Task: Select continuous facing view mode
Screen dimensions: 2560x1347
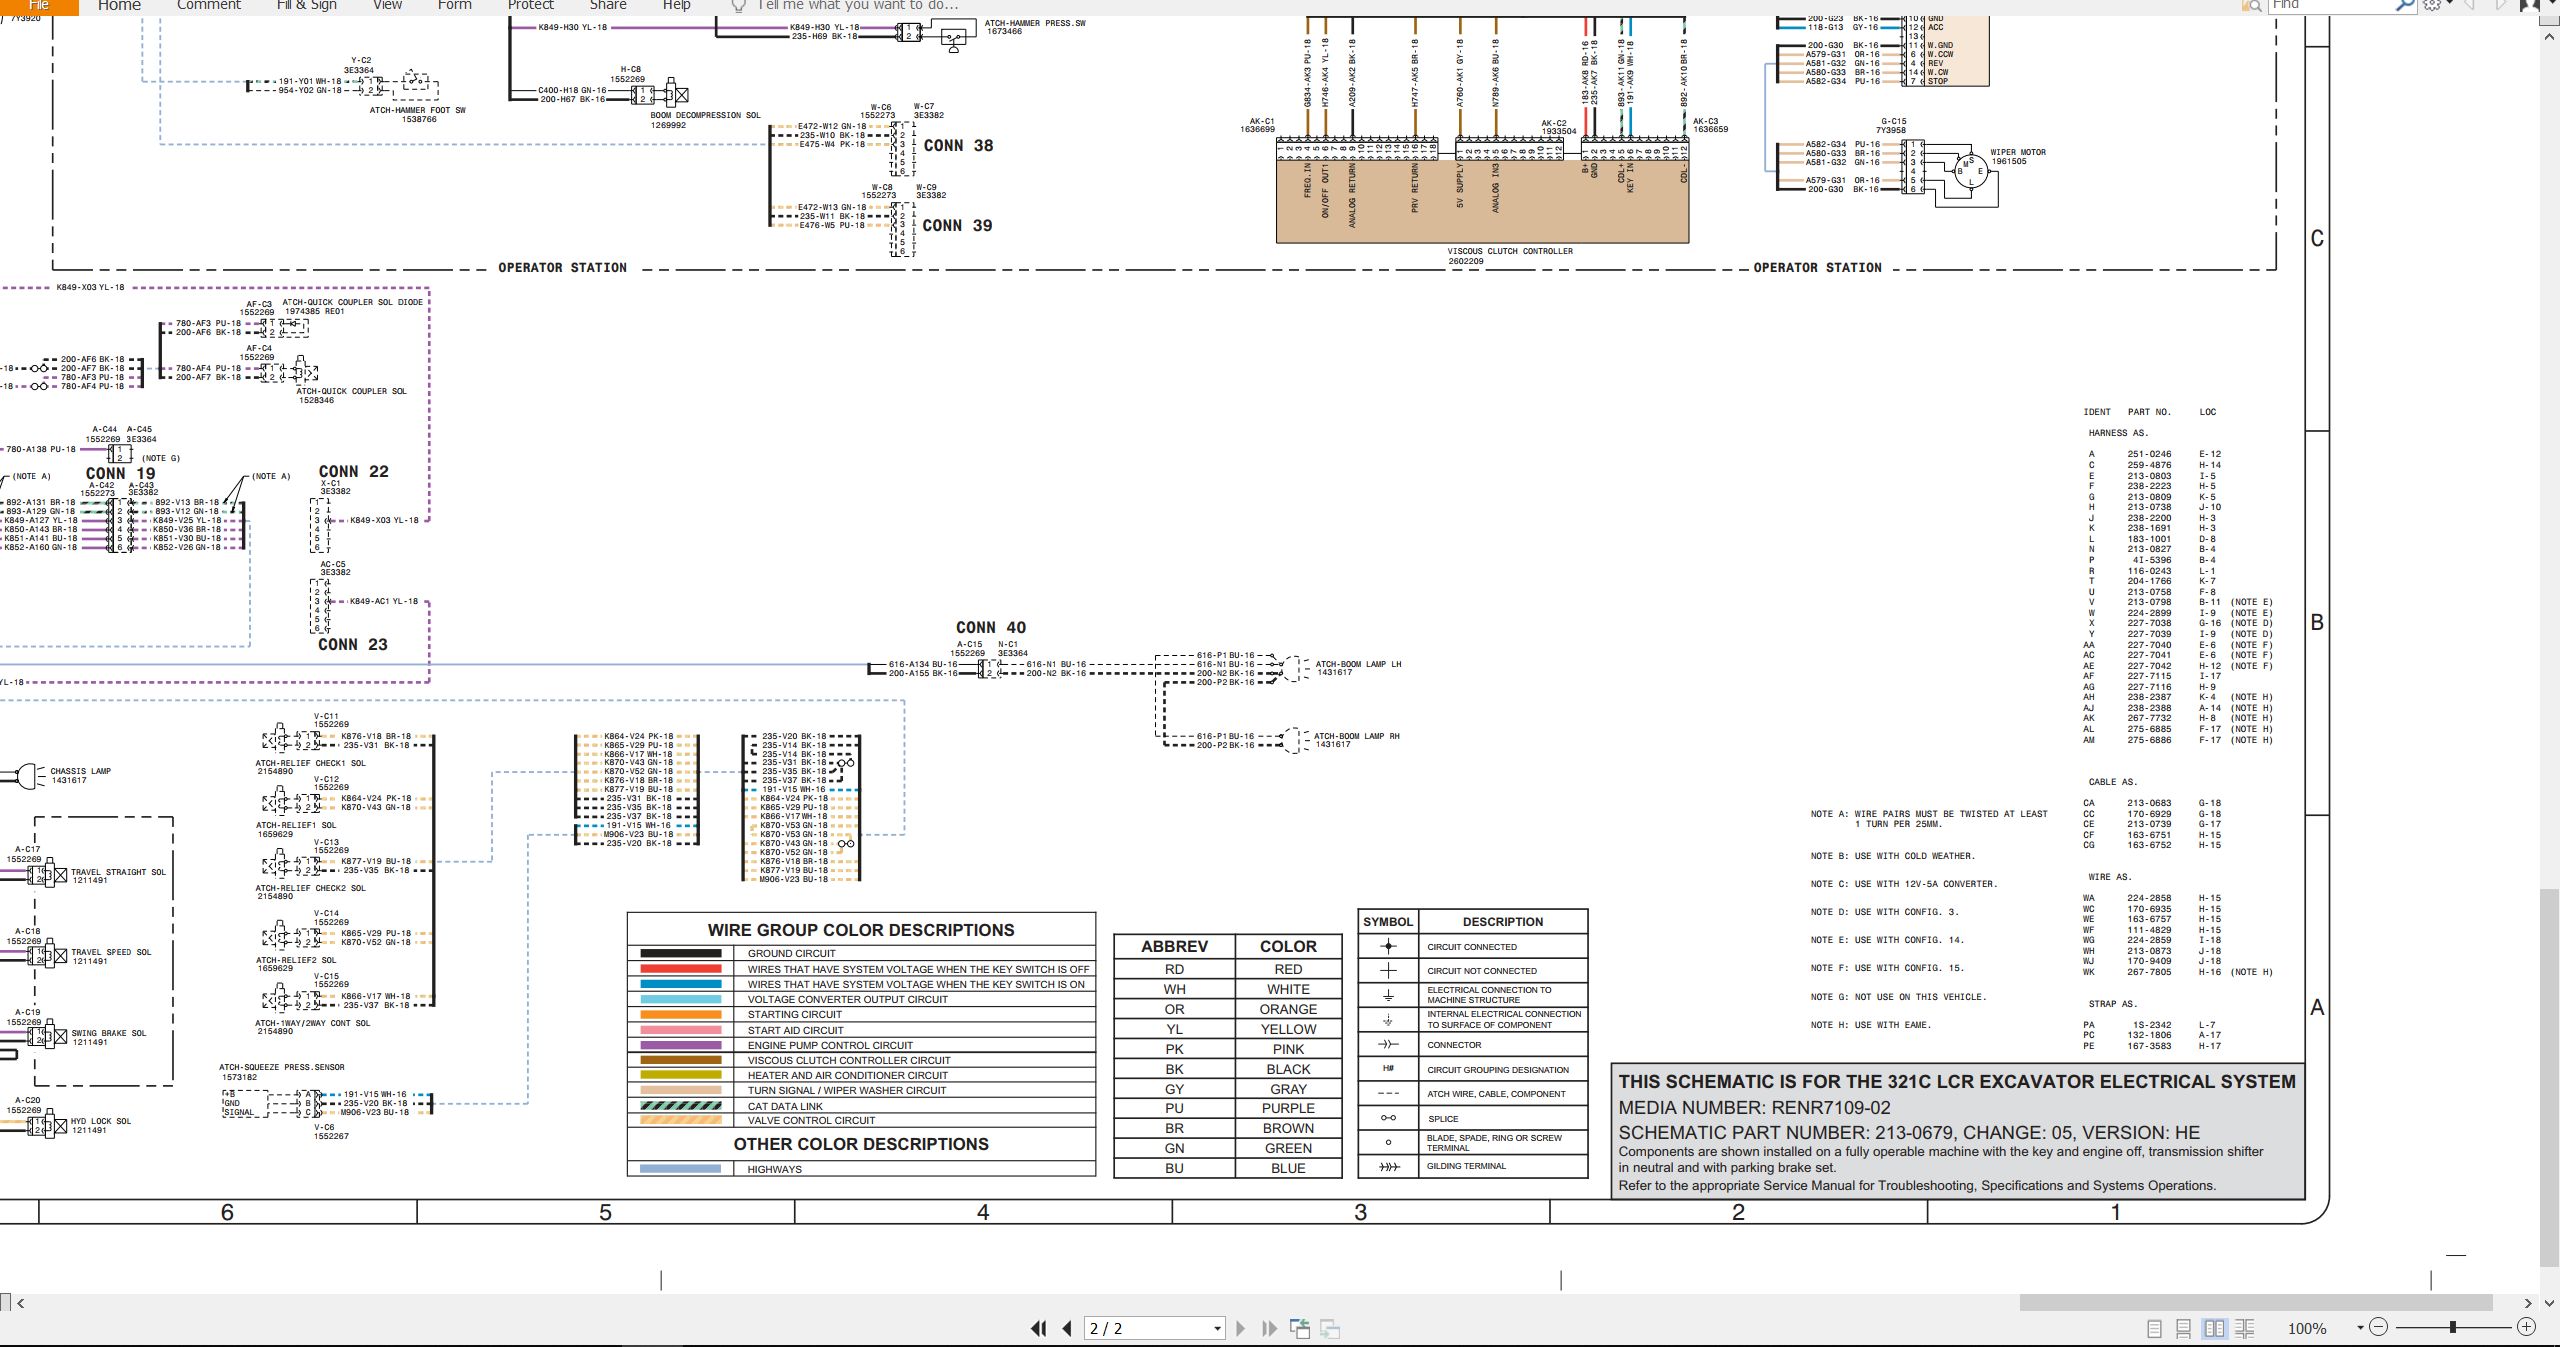Action: 2245,1328
